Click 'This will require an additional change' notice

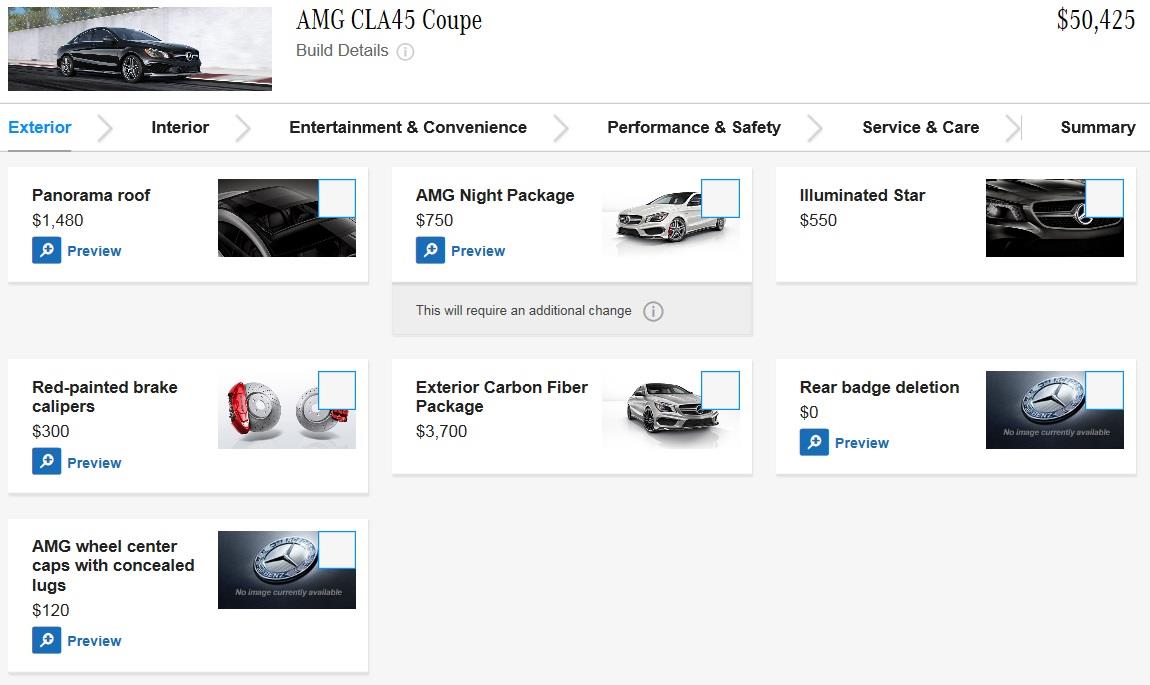[524, 310]
